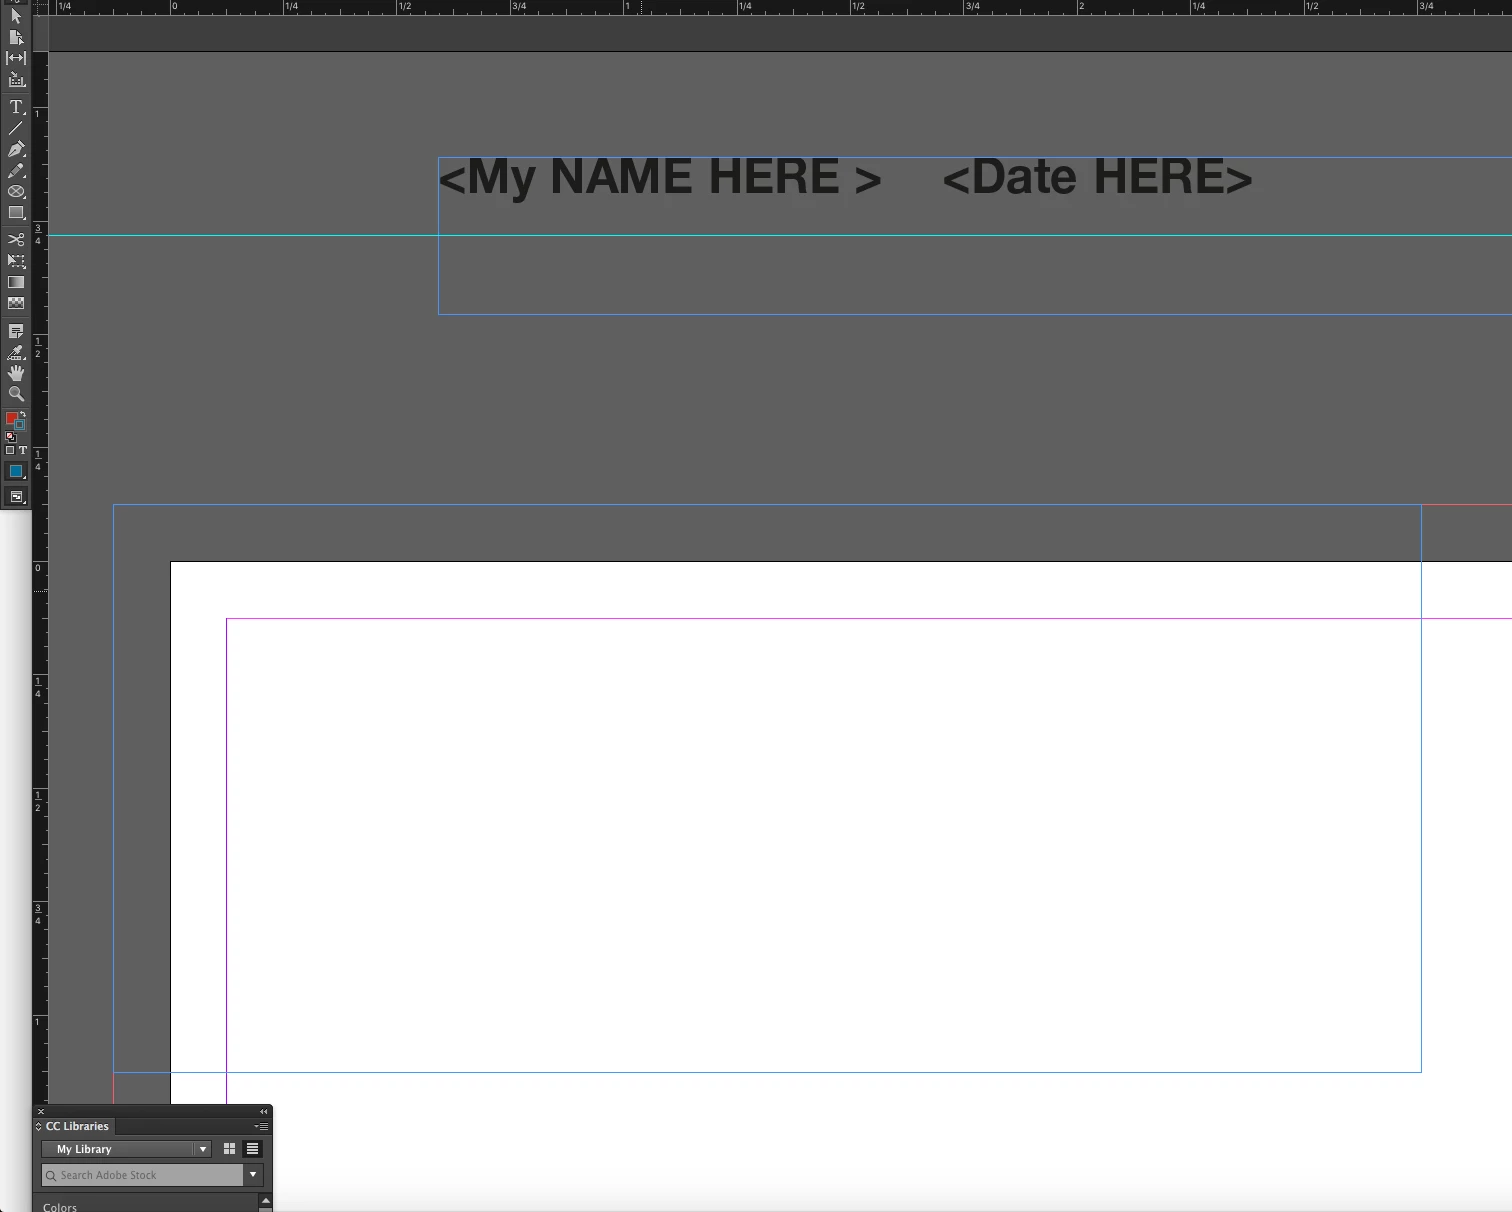The width and height of the screenshot is (1512, 1212).
Task: Show library items as list
Action: [x=252, y=1149]
